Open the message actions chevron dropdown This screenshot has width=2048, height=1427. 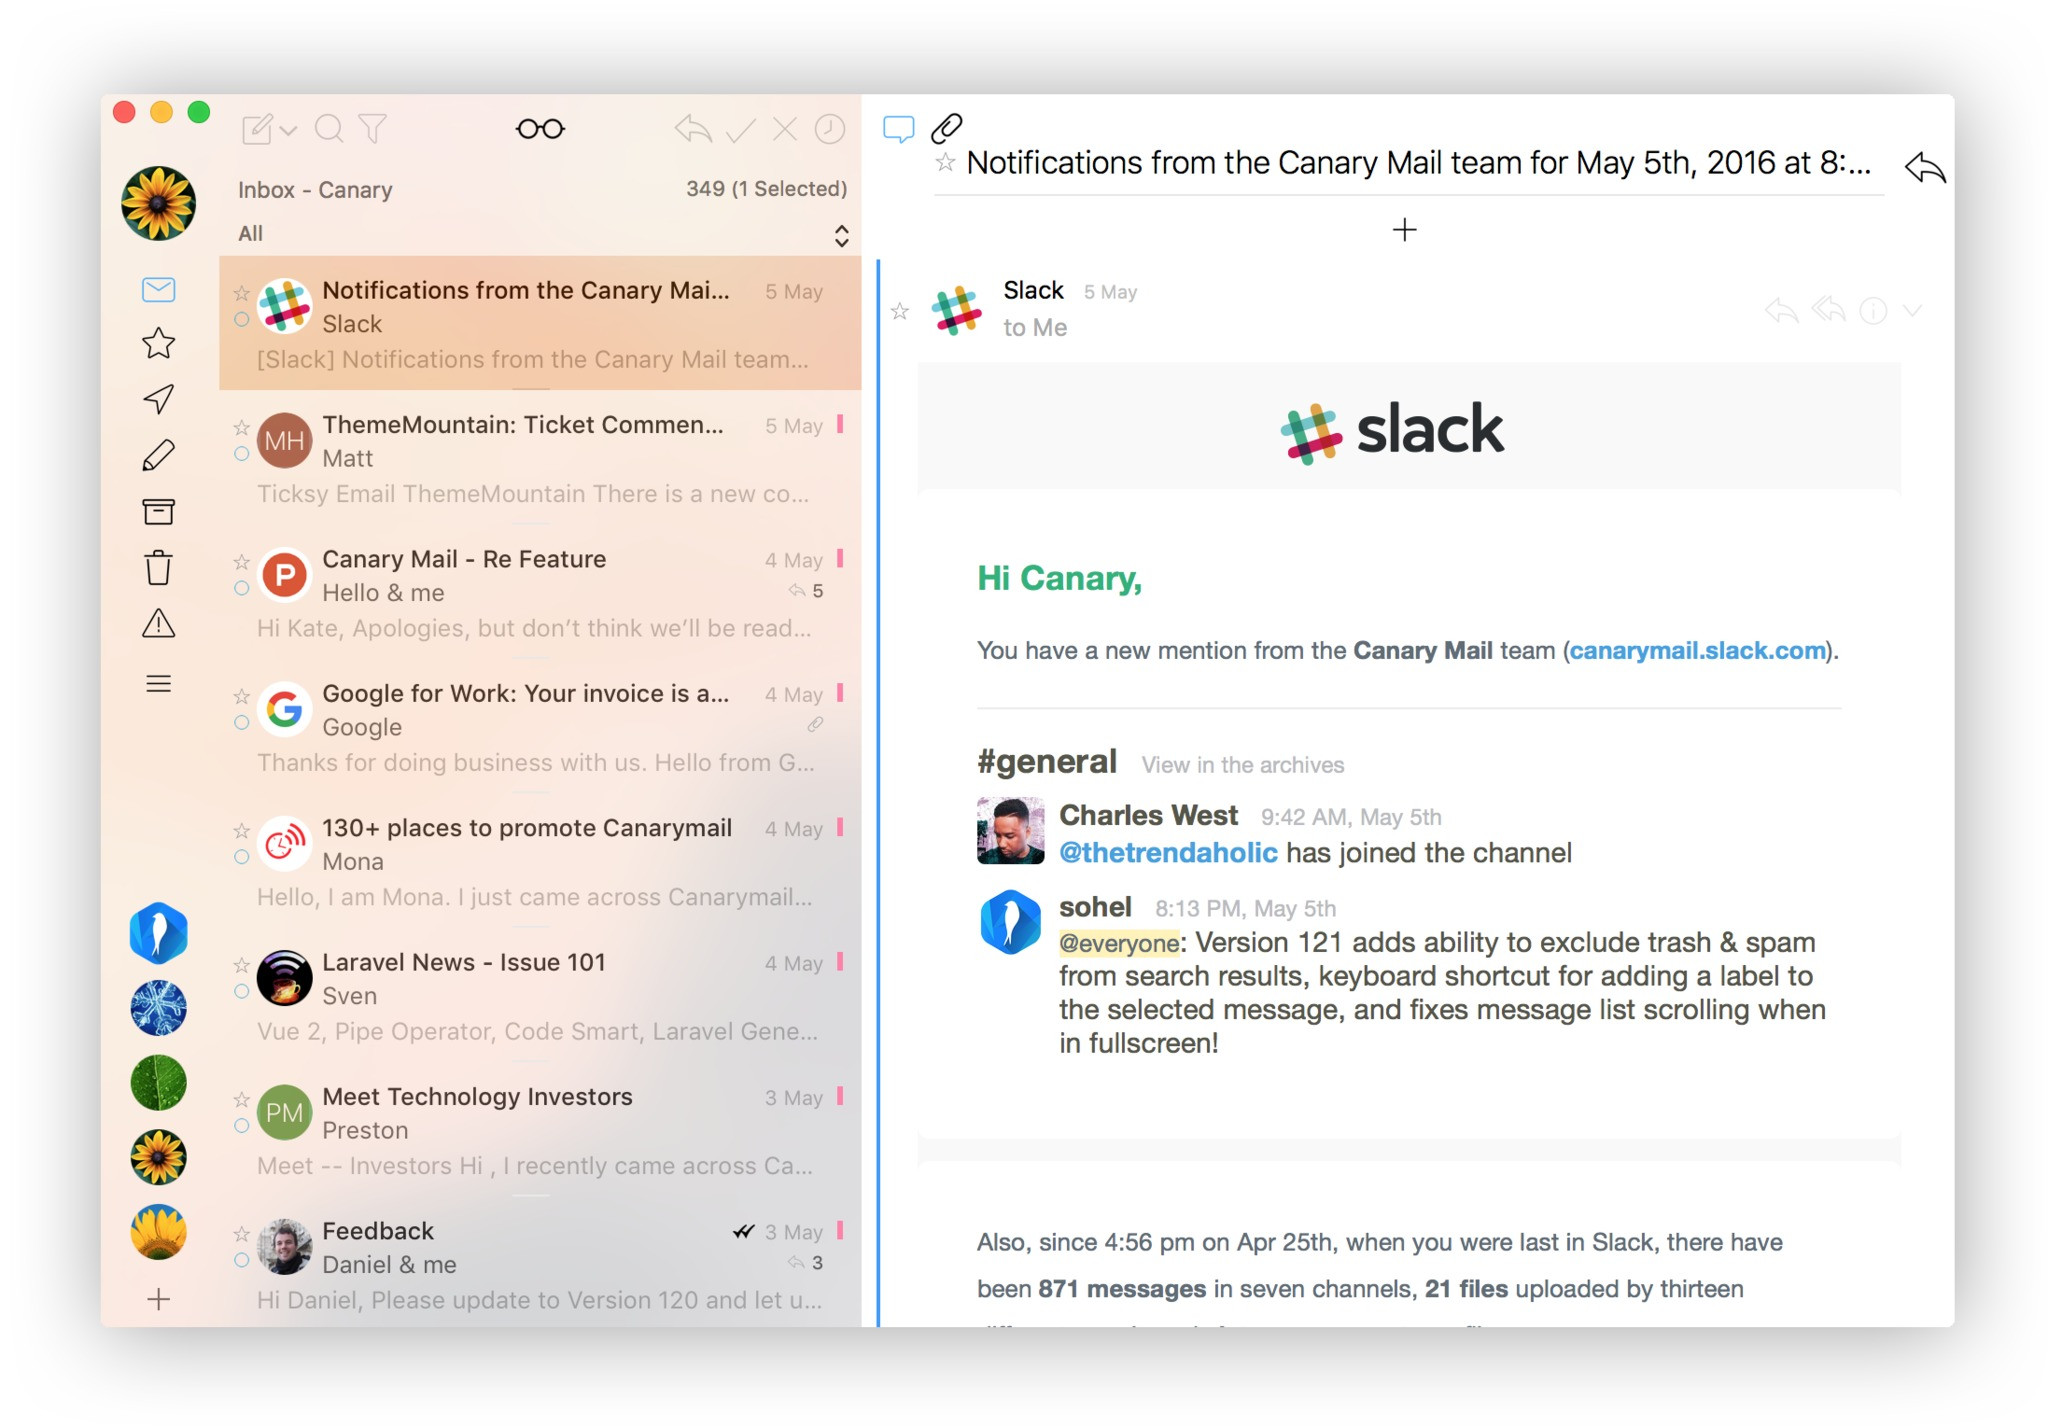coord(1912,311)
